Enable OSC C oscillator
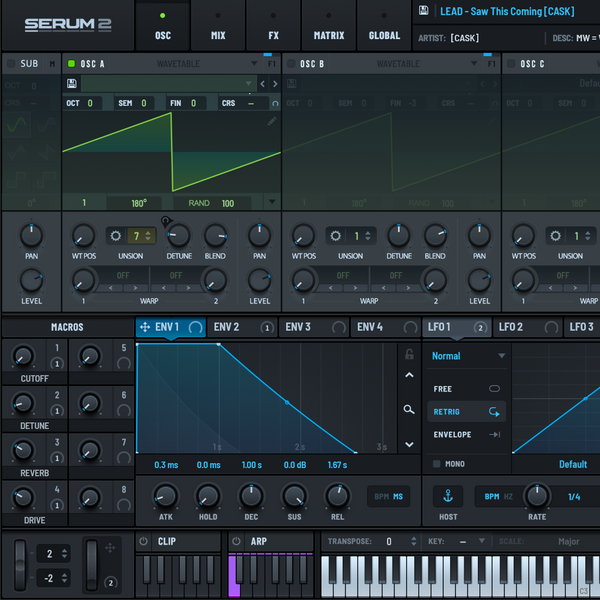This screenshot has width=600, height=600. pyautogui.click(x=511, y=64)
